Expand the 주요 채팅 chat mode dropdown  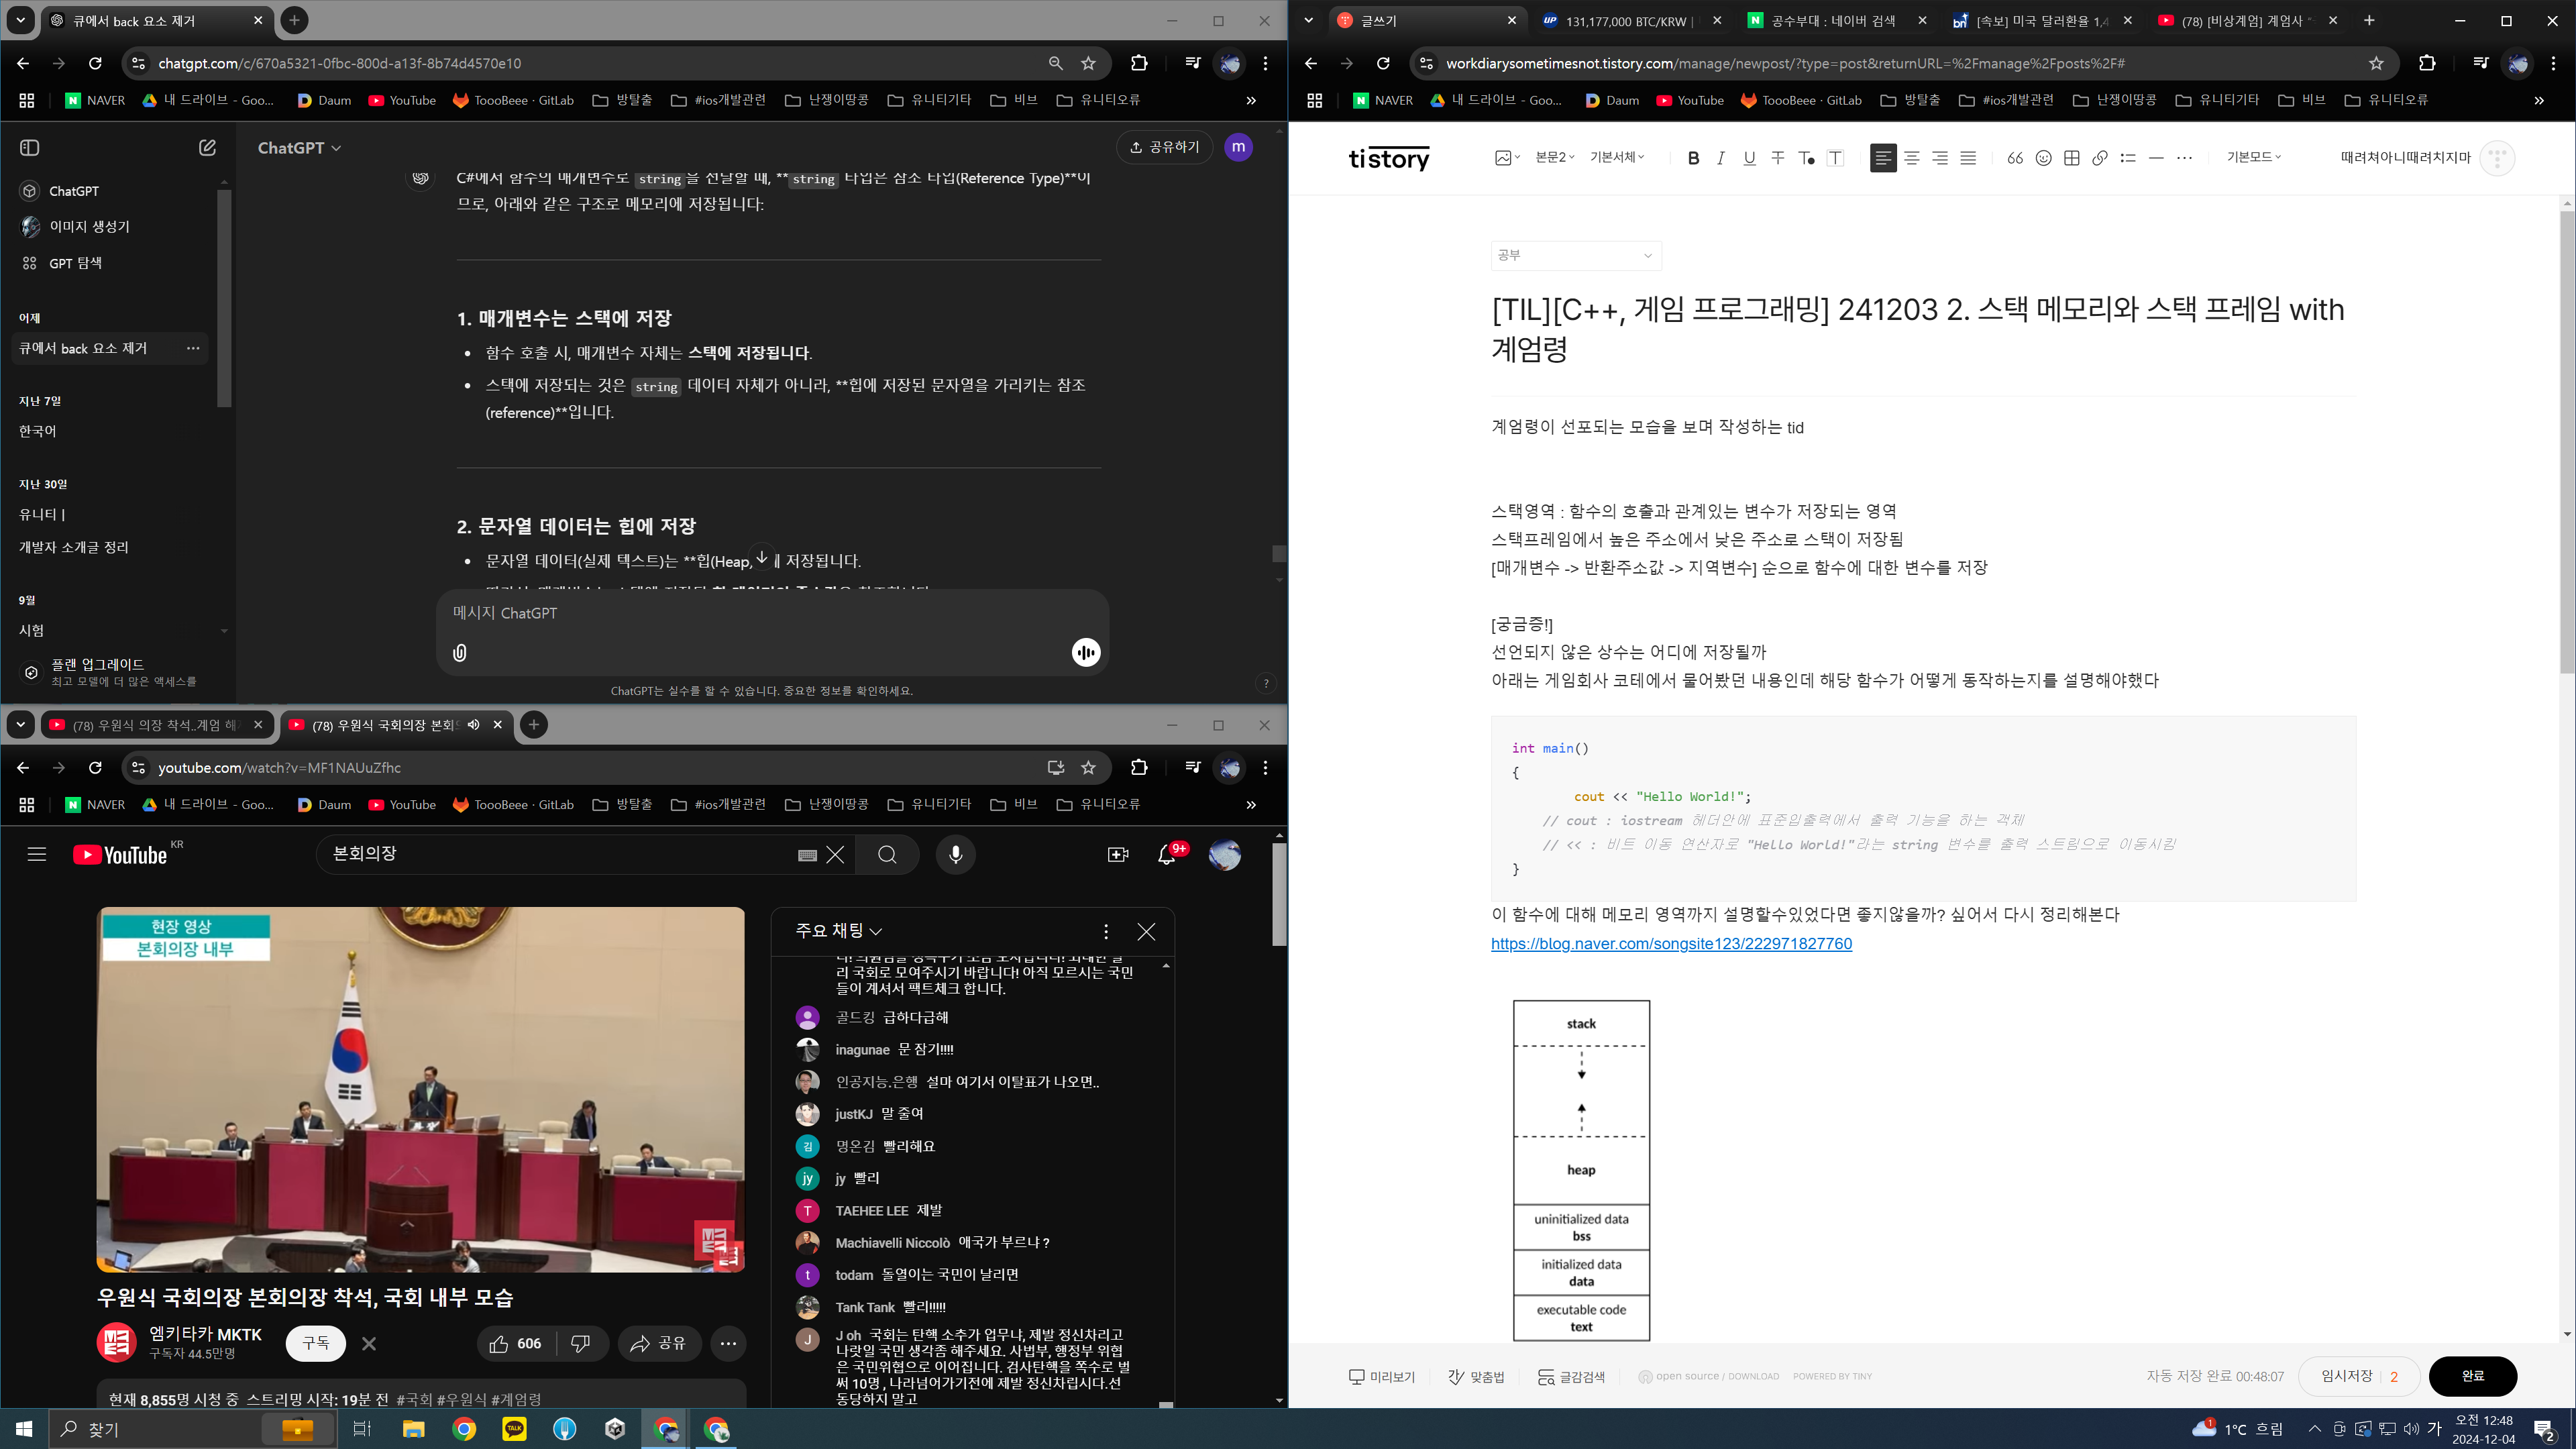coord(838,931)
